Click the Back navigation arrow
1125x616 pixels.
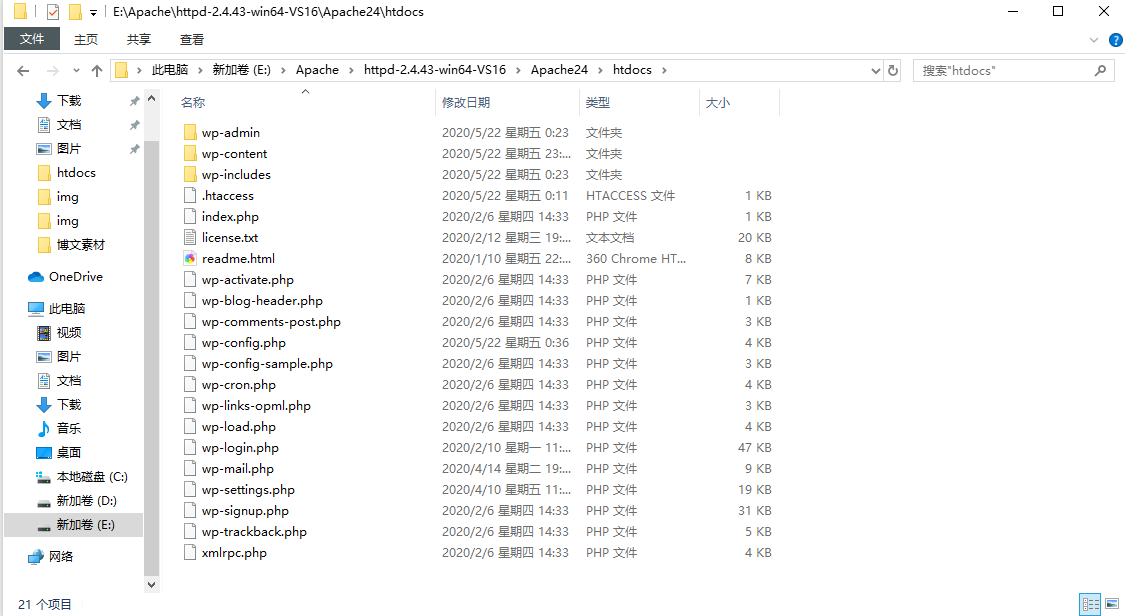23,70
